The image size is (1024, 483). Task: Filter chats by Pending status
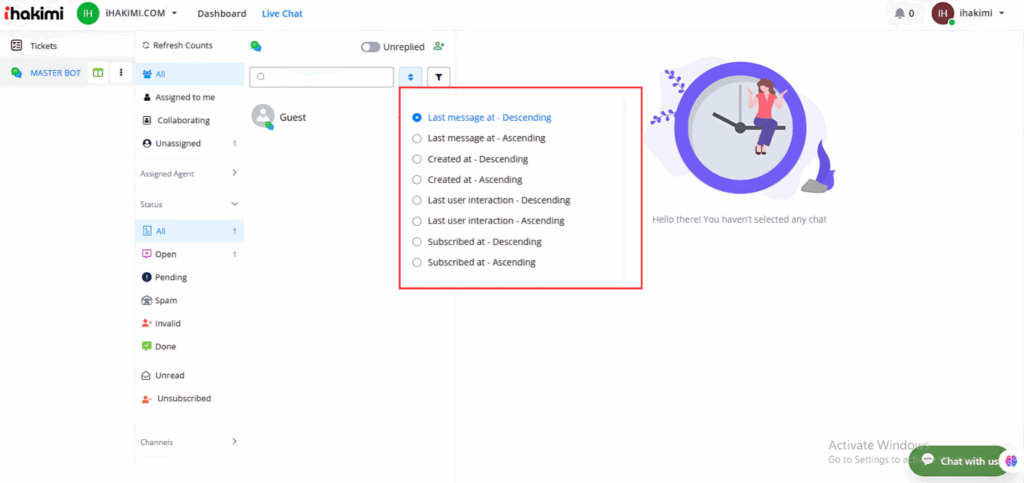click(170, 277)
